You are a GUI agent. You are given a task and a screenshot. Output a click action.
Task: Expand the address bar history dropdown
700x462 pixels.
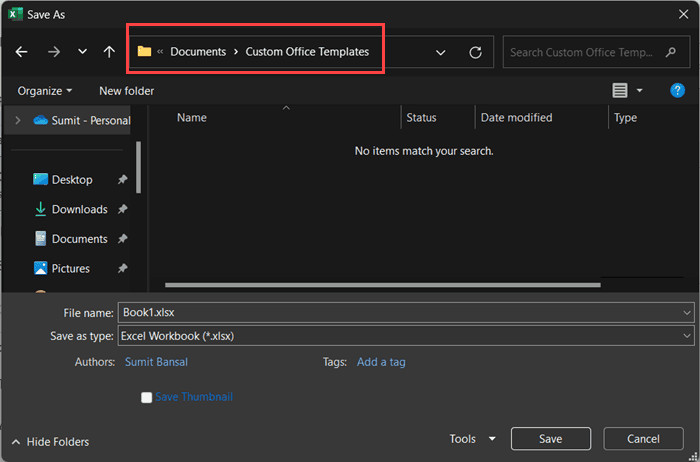441,53
